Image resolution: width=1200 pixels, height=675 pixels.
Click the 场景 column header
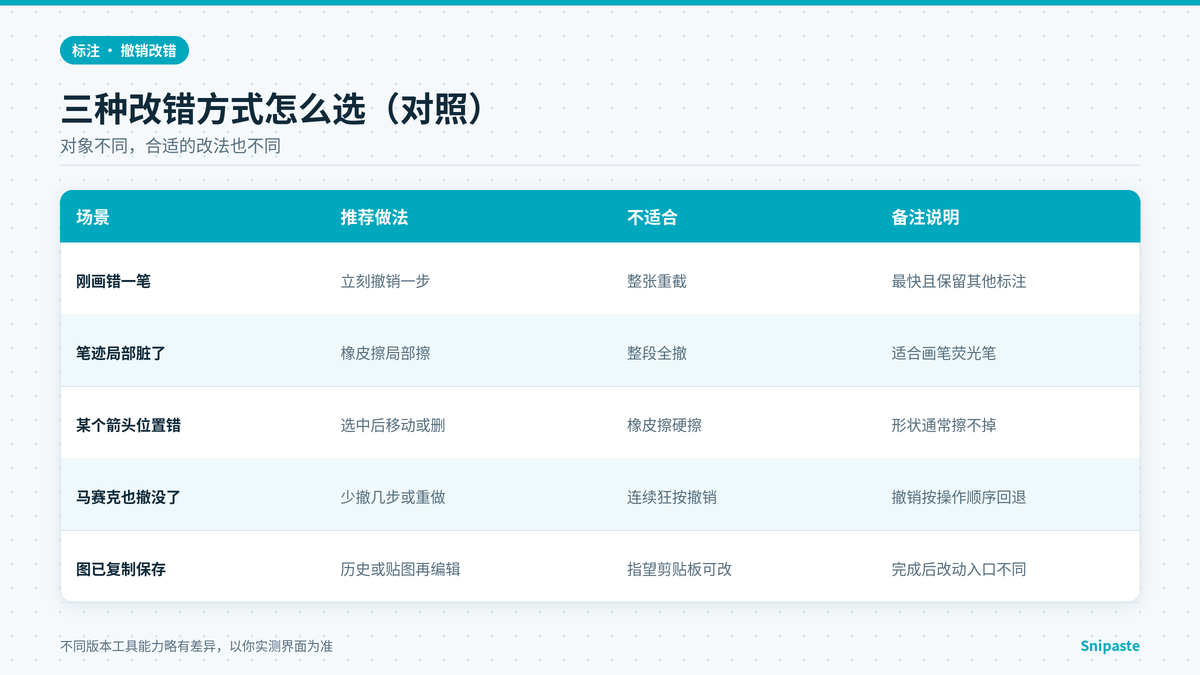point(93,217)
